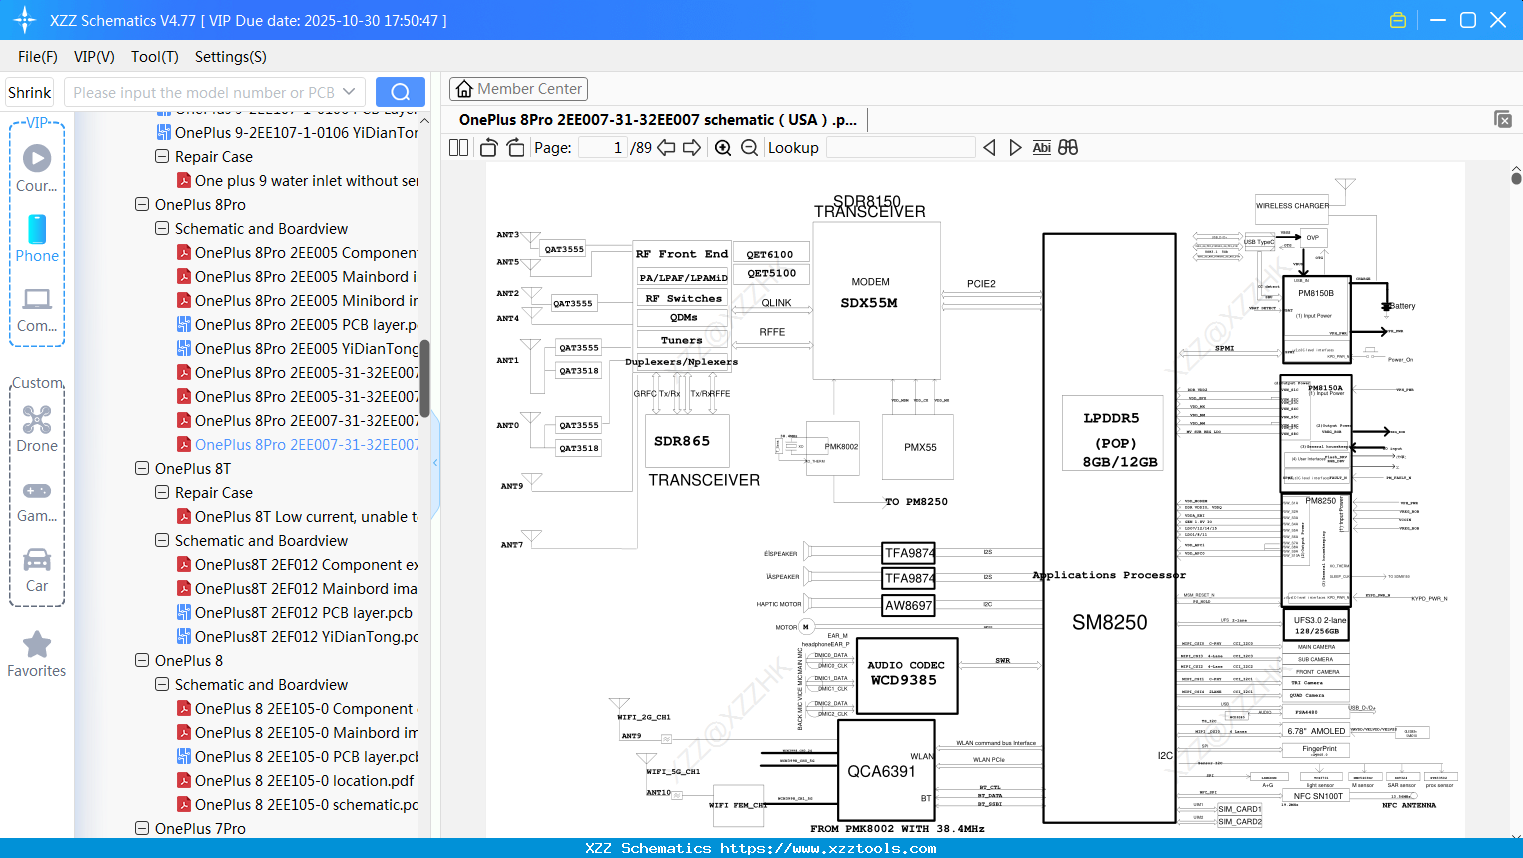Collapse the OnePlus 8T tree node

point(142,469)
